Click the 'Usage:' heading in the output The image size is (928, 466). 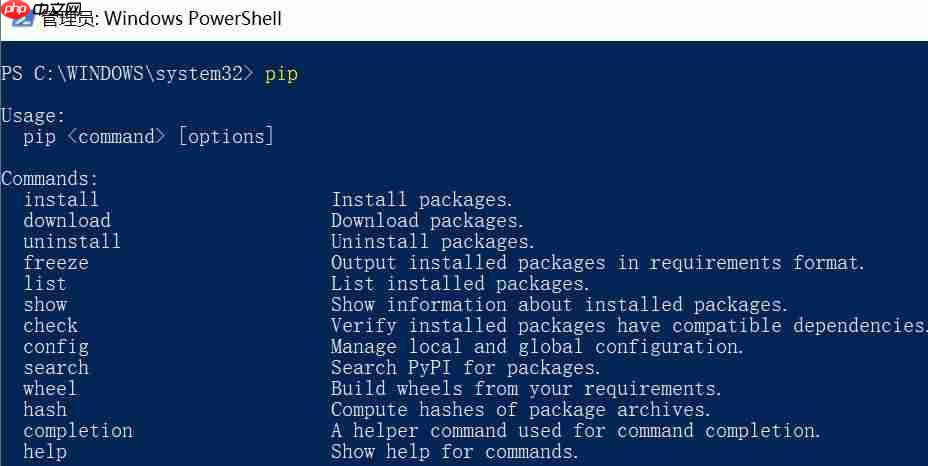33,116
